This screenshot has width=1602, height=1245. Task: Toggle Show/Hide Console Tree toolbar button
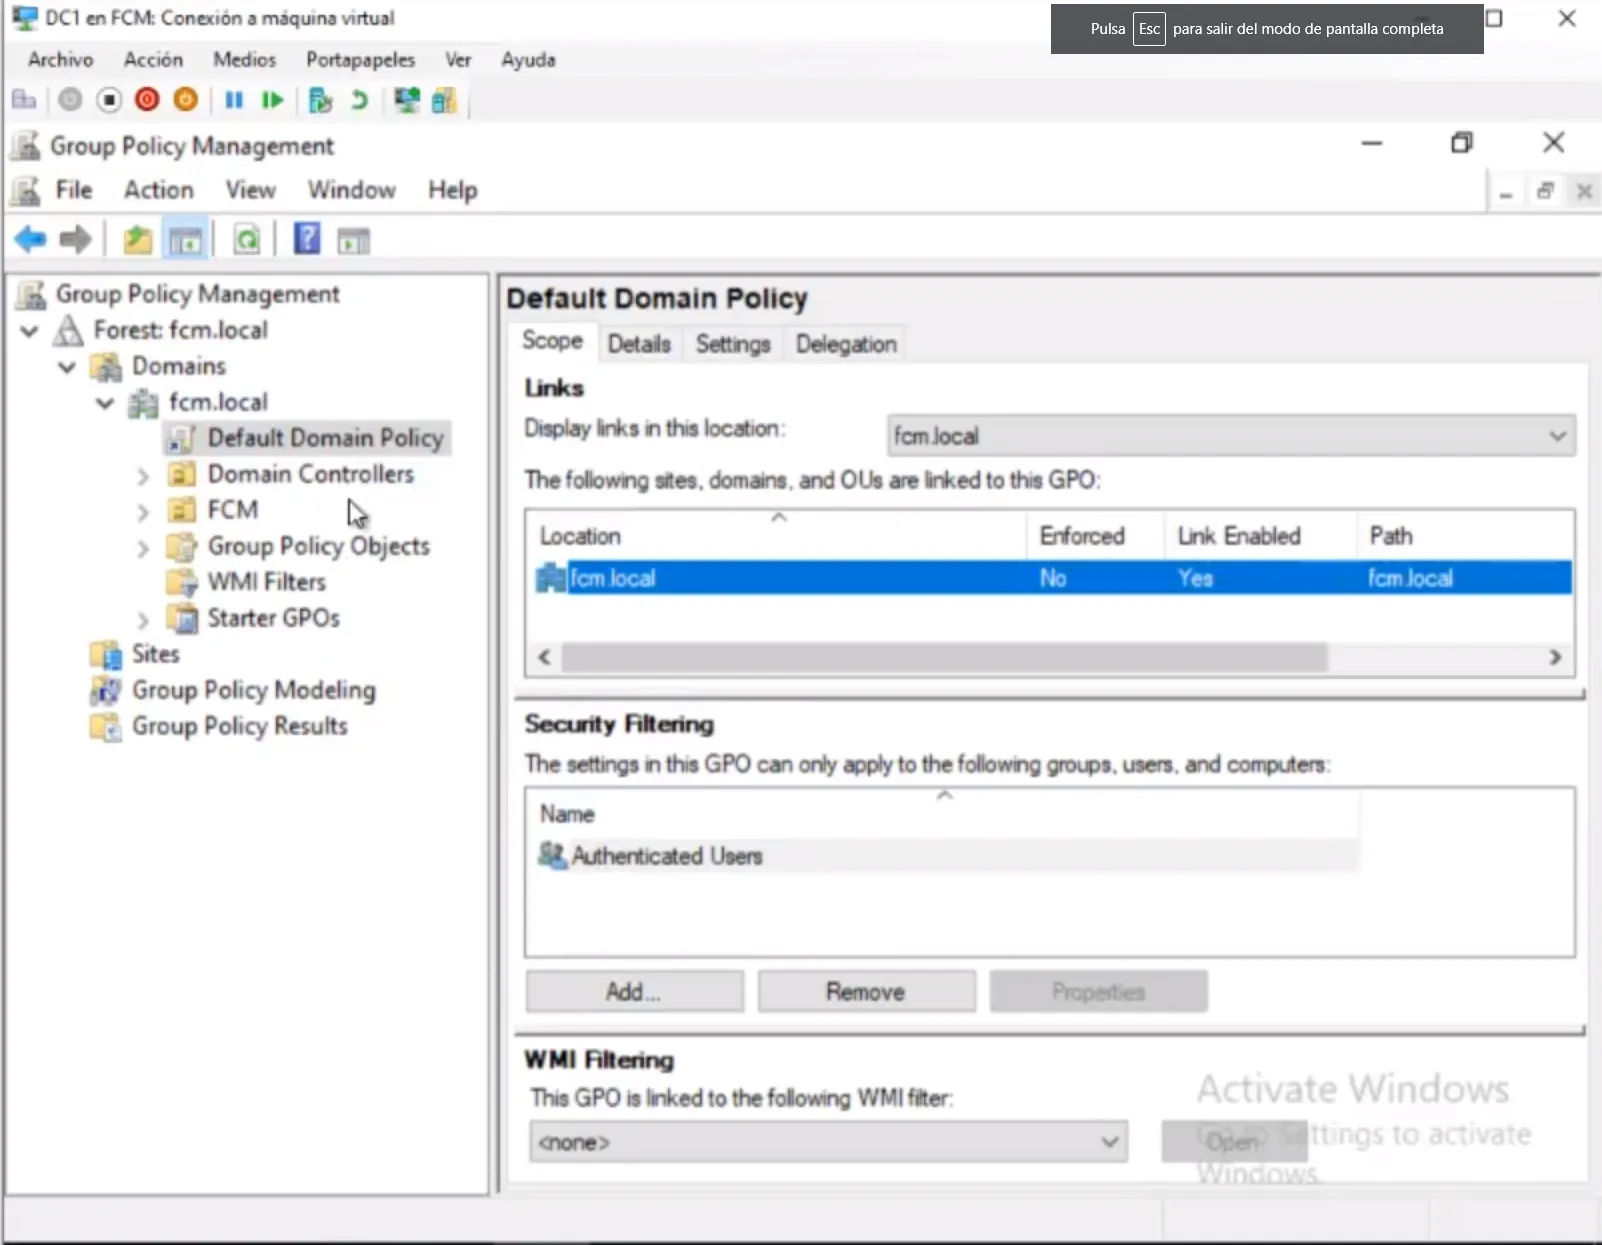click(186, 239)
